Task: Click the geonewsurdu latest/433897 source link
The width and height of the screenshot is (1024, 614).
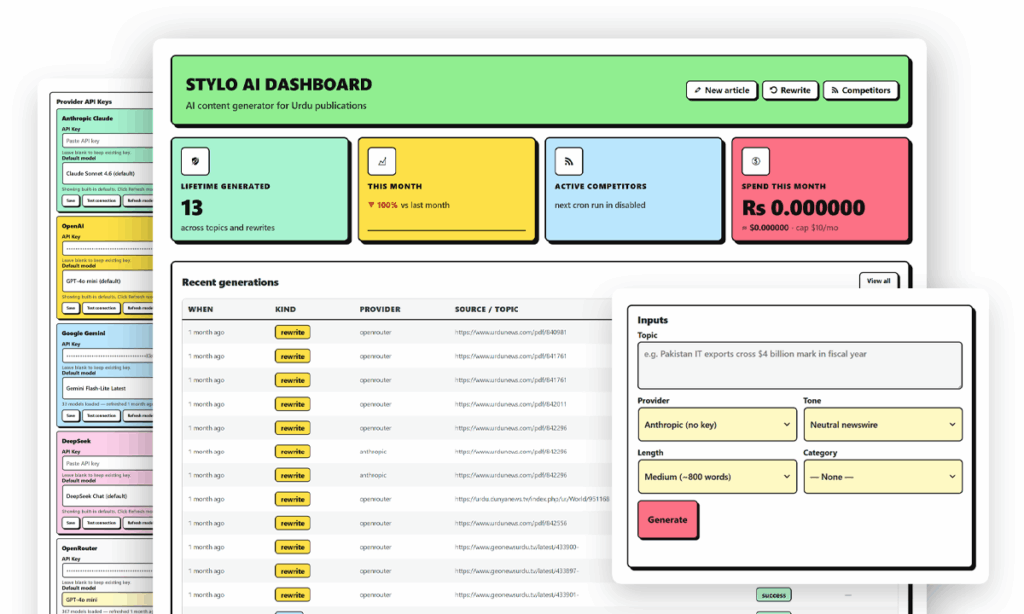Action: tap(517, 571)
